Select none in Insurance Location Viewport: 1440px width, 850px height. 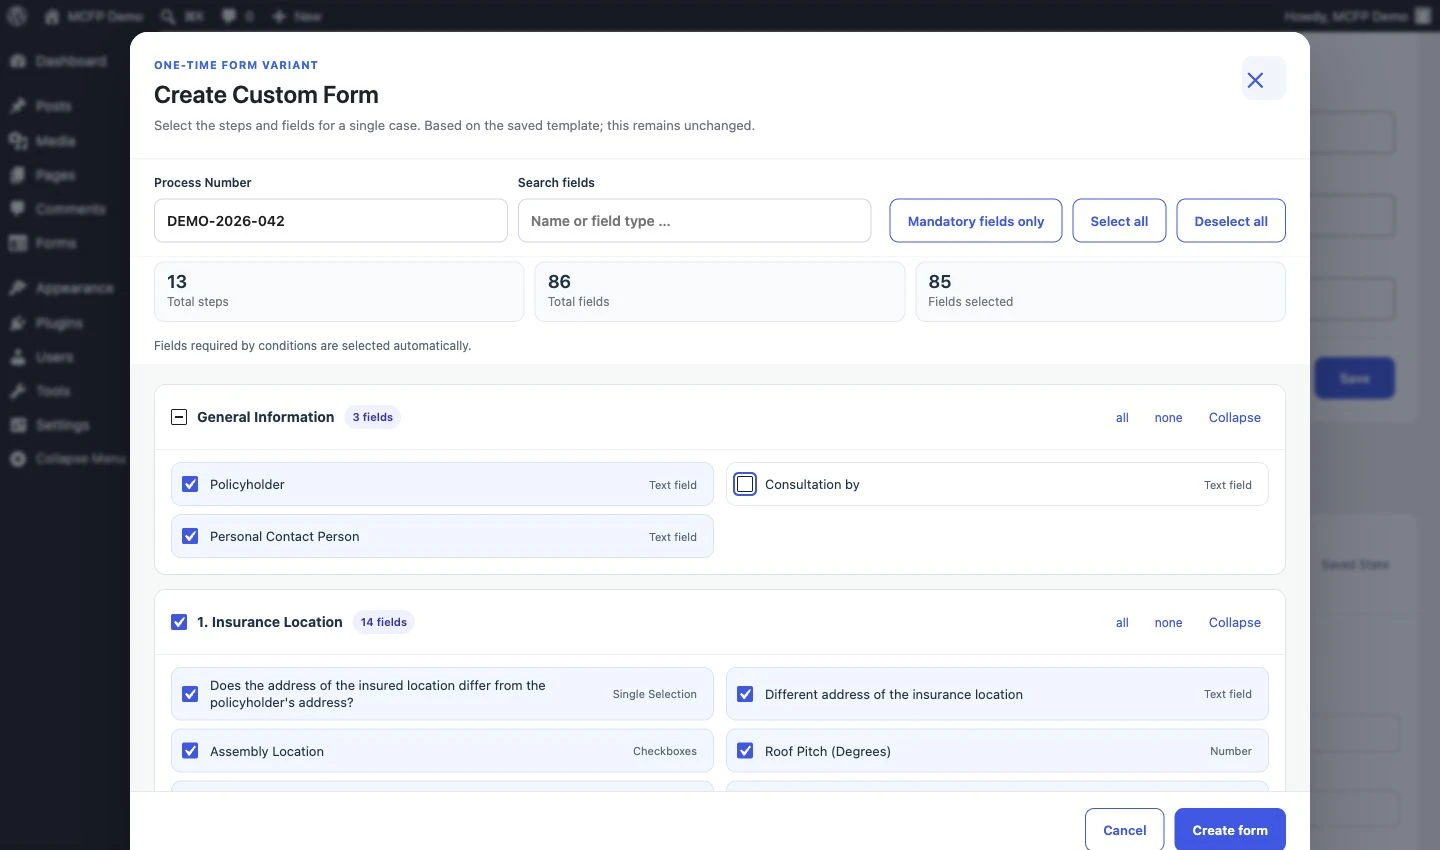click(x=1168, y=623)
